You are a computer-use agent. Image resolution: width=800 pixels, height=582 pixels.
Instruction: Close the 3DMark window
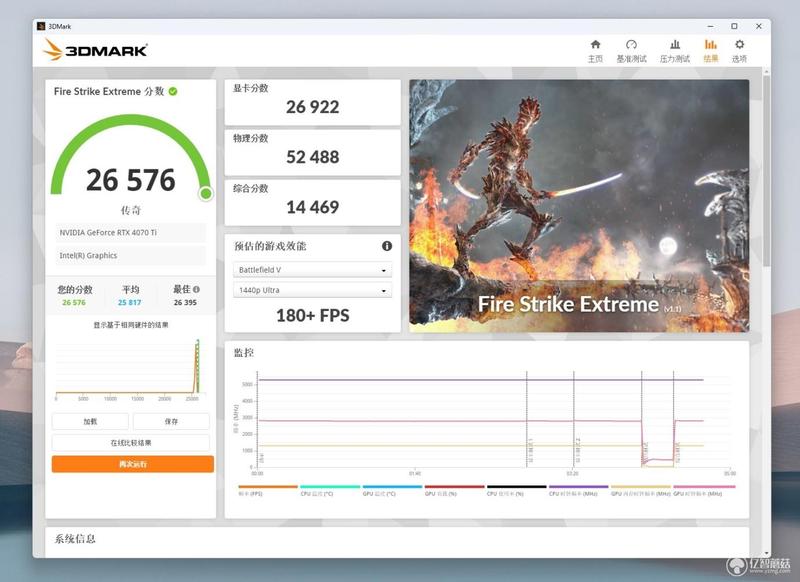pos(759,26)
